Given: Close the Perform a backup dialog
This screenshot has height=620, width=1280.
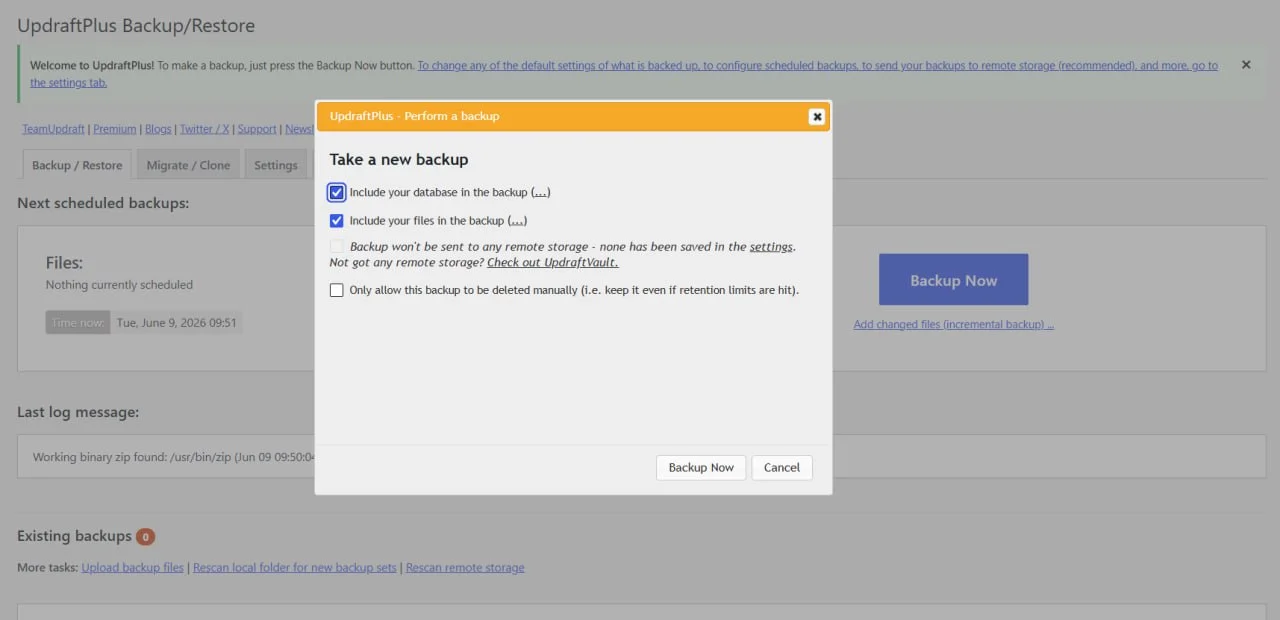Looking at the screenshot, I should 817,116.
